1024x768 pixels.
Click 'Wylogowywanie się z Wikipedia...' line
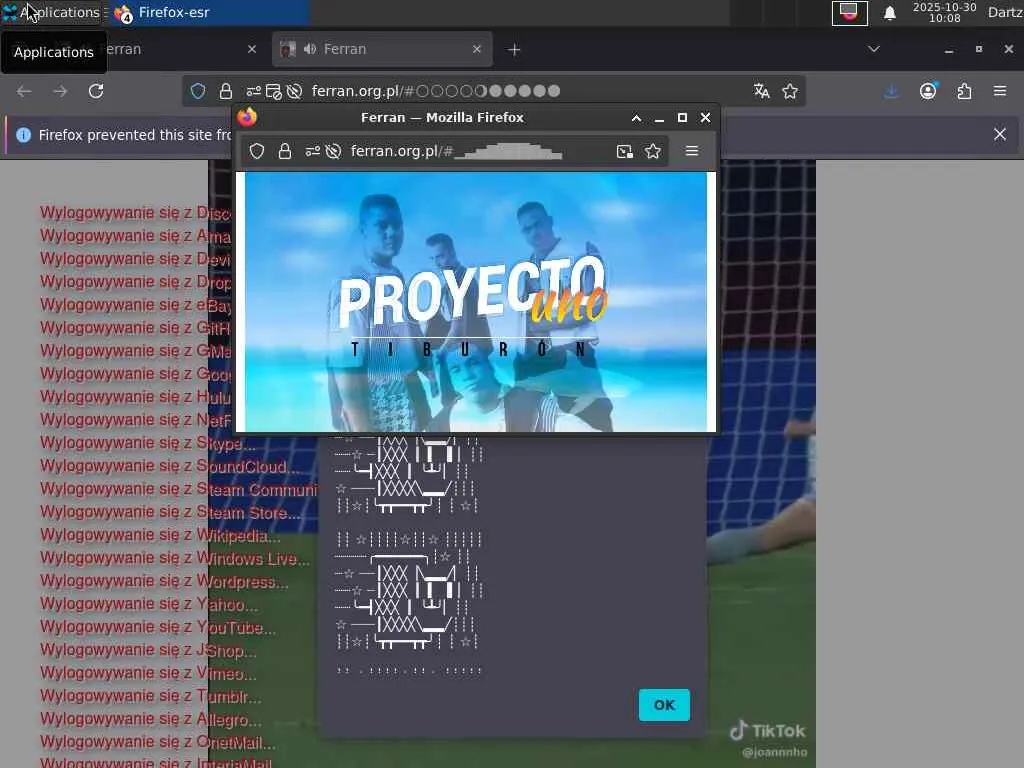tap(160, 536)
